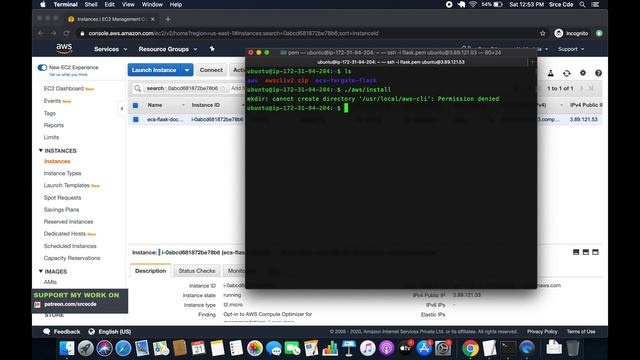Open the pin shortcut icon in AWS navbar
Screen dimensions: 640x360
[x=212, y=49]
